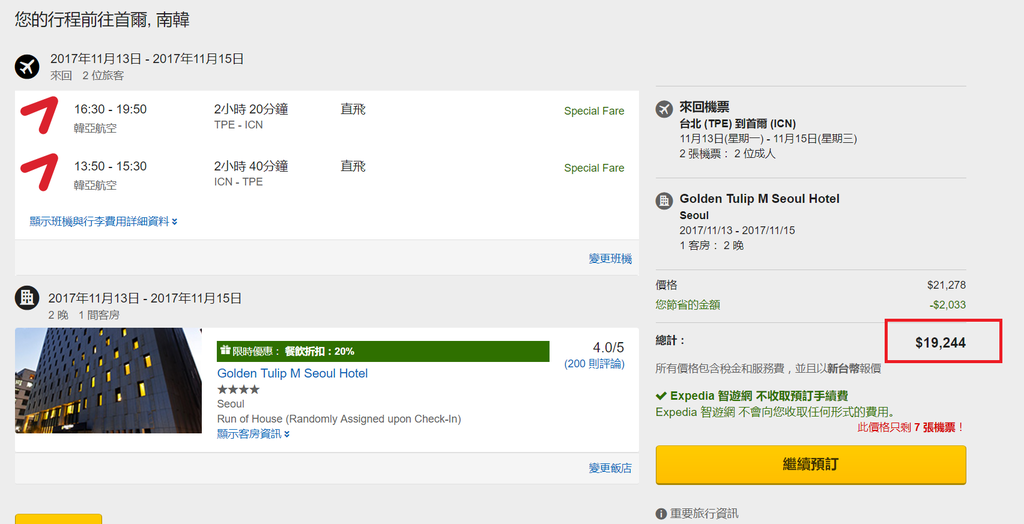This screenshot has width=1024, height=524.
Task: Click the 4.0/5 hotel rating score
Action: (608, 347)
